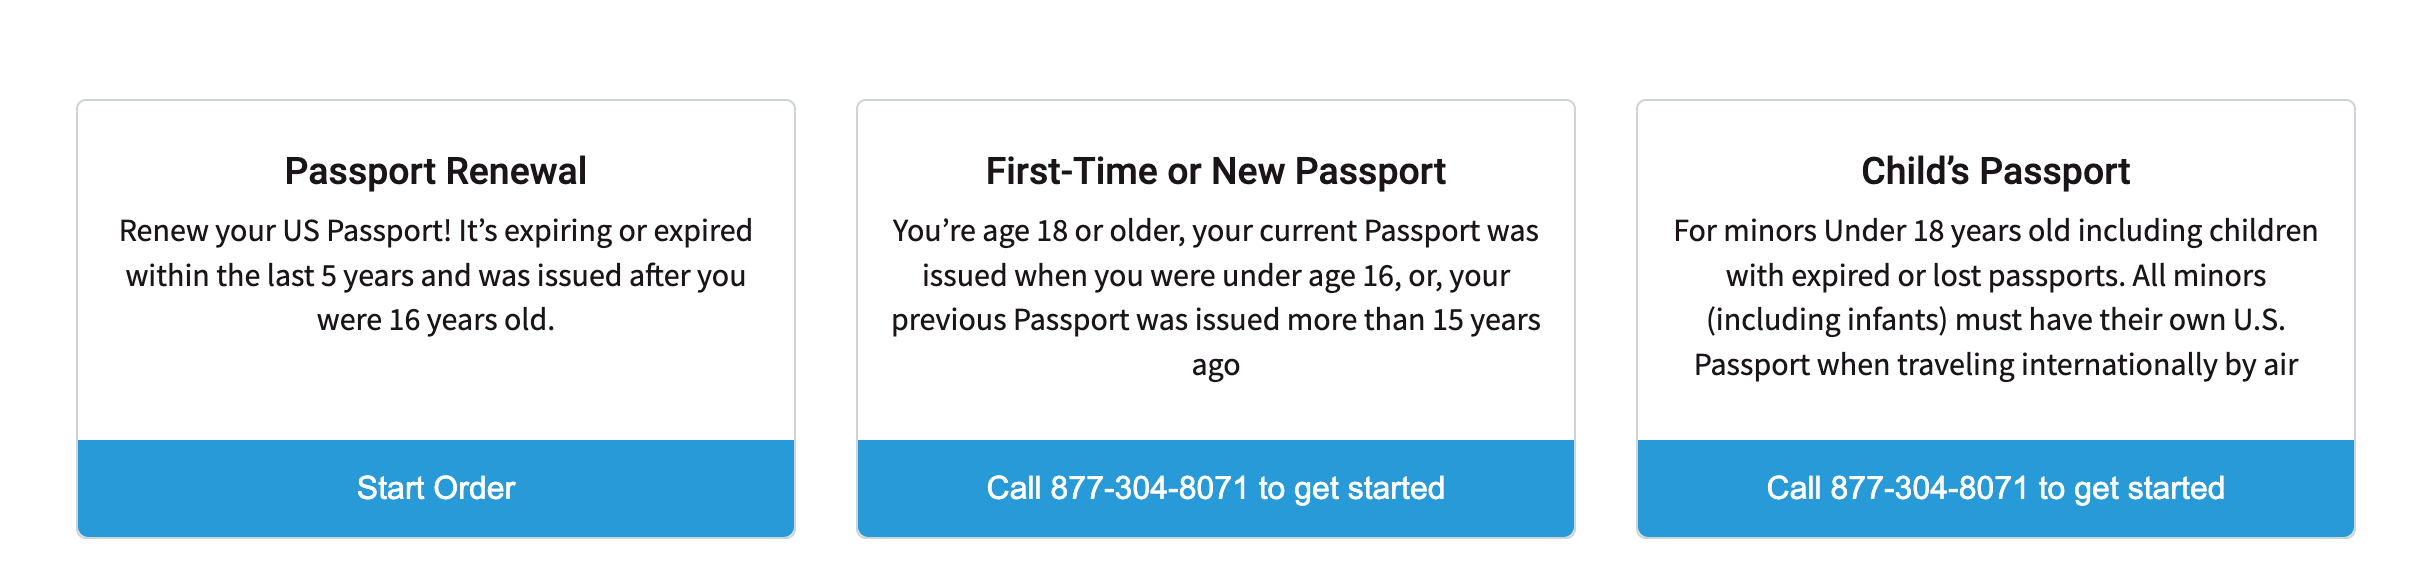Click the phone number in First-Time passport button
Screen dimensions: 2416x580
1149,488
